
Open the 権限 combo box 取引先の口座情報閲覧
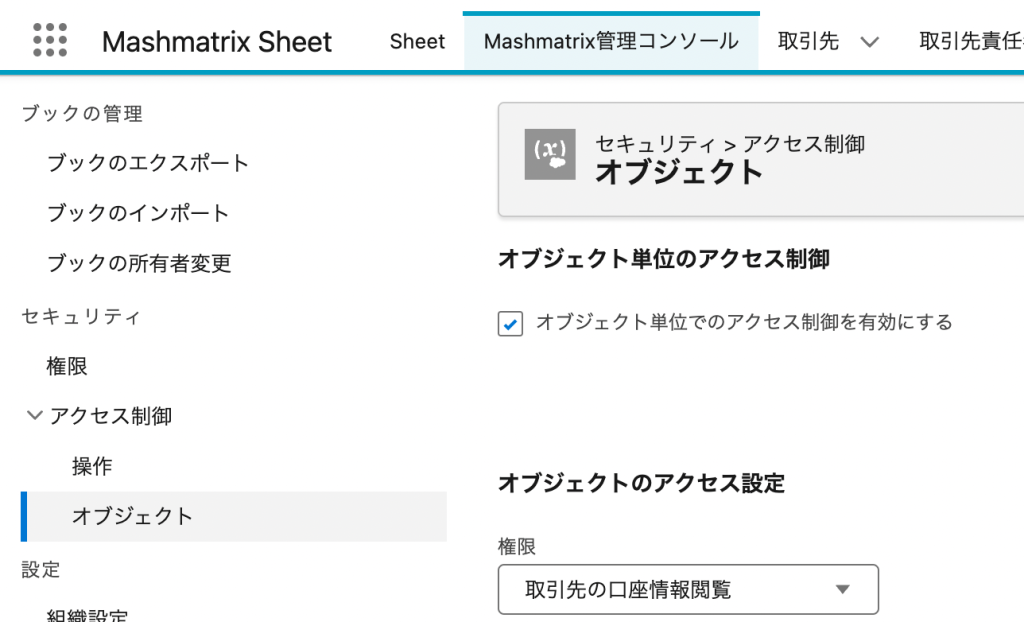[x=688, y=589]
